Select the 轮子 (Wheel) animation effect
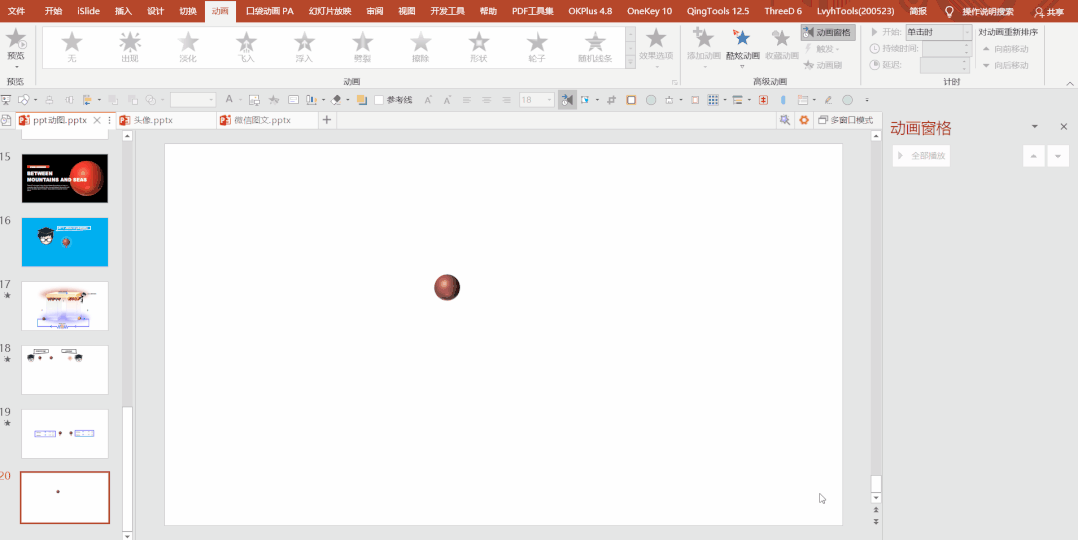This screenshot has width=1078, height=540. tap(537, 47)
